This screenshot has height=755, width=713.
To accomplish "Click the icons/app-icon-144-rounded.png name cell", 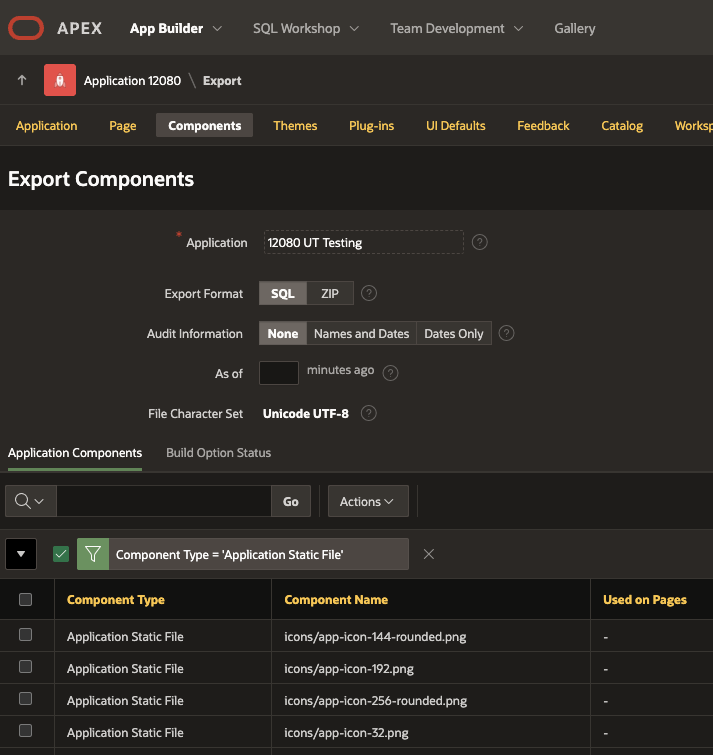I will click(375, 637).
